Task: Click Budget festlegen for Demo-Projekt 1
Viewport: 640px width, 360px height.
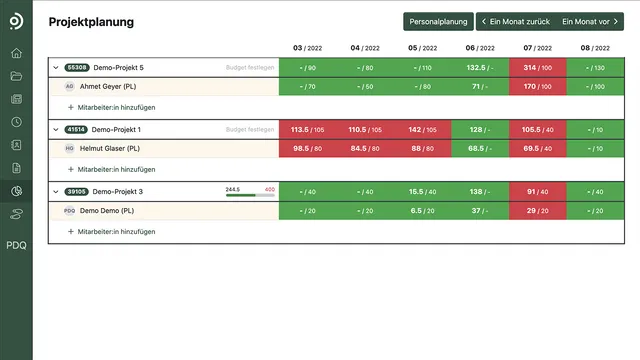Action: click(x=250, y=130)
